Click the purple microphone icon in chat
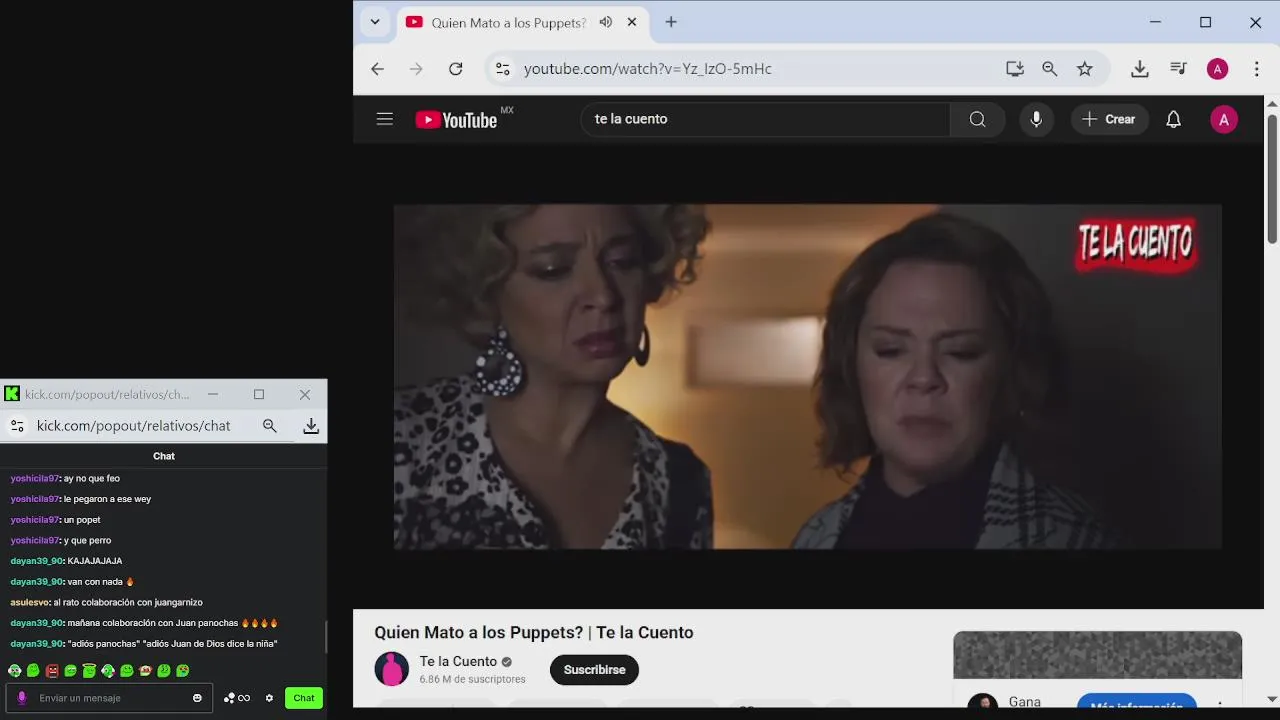Viewport: 1280px width, 720px height. tap(22, 698)
